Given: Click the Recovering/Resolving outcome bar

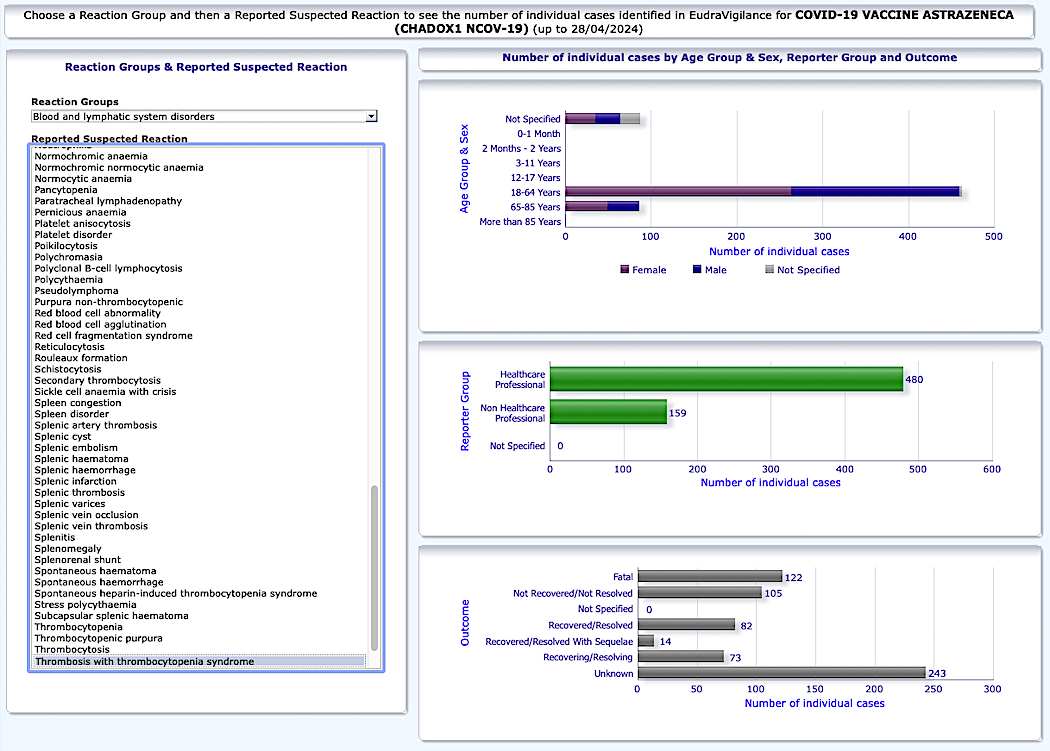Looking at the screenshot, I should pyautogui.click(x=681, y=657).
